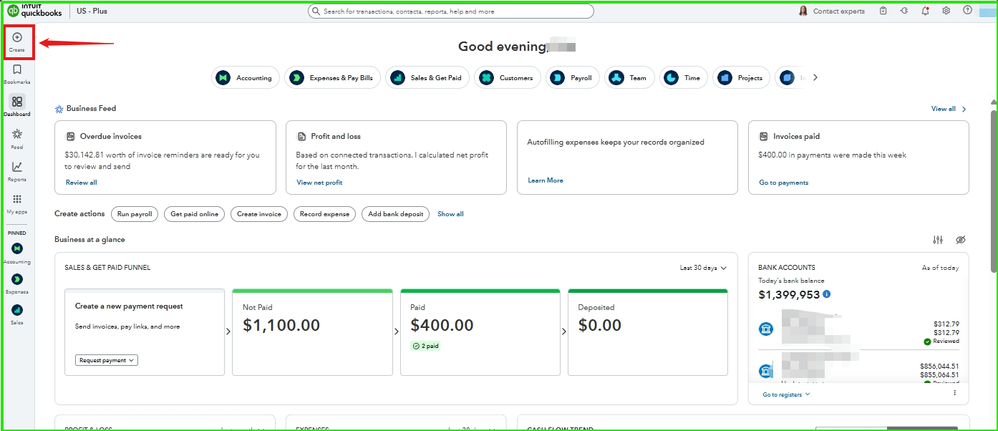The width and height of the screenshot is (998, 431).
Task: Open the Help question mark icon
Action: tap(967, 11)
